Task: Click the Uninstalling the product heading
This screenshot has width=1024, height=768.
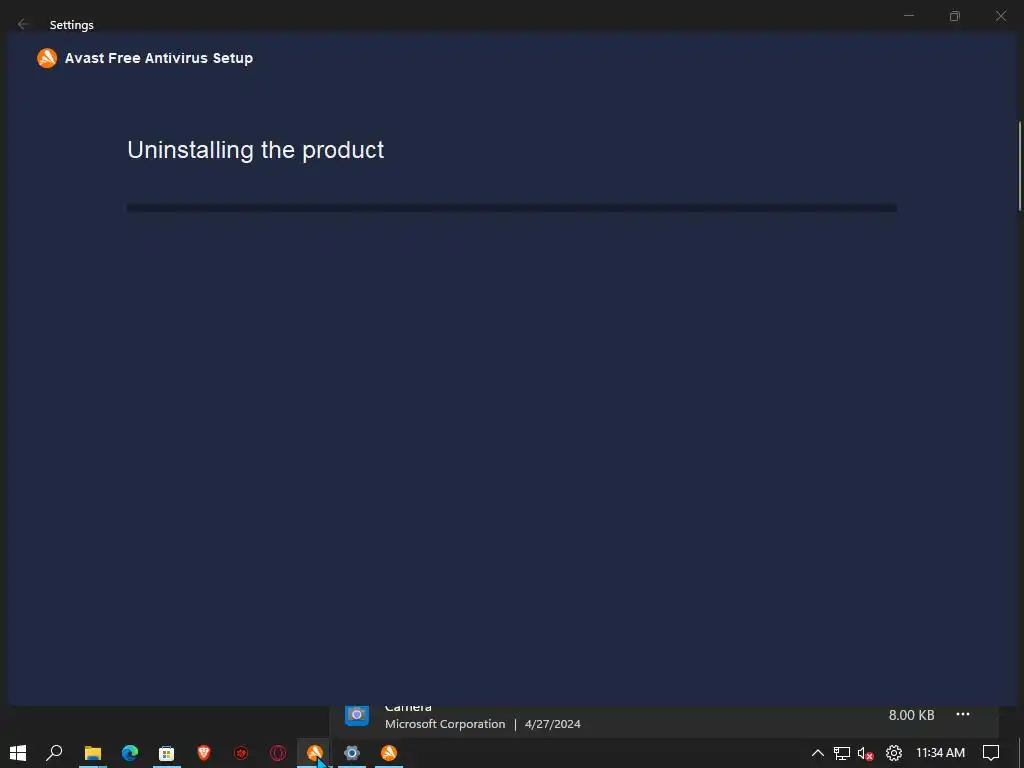Action: (255, 150)
